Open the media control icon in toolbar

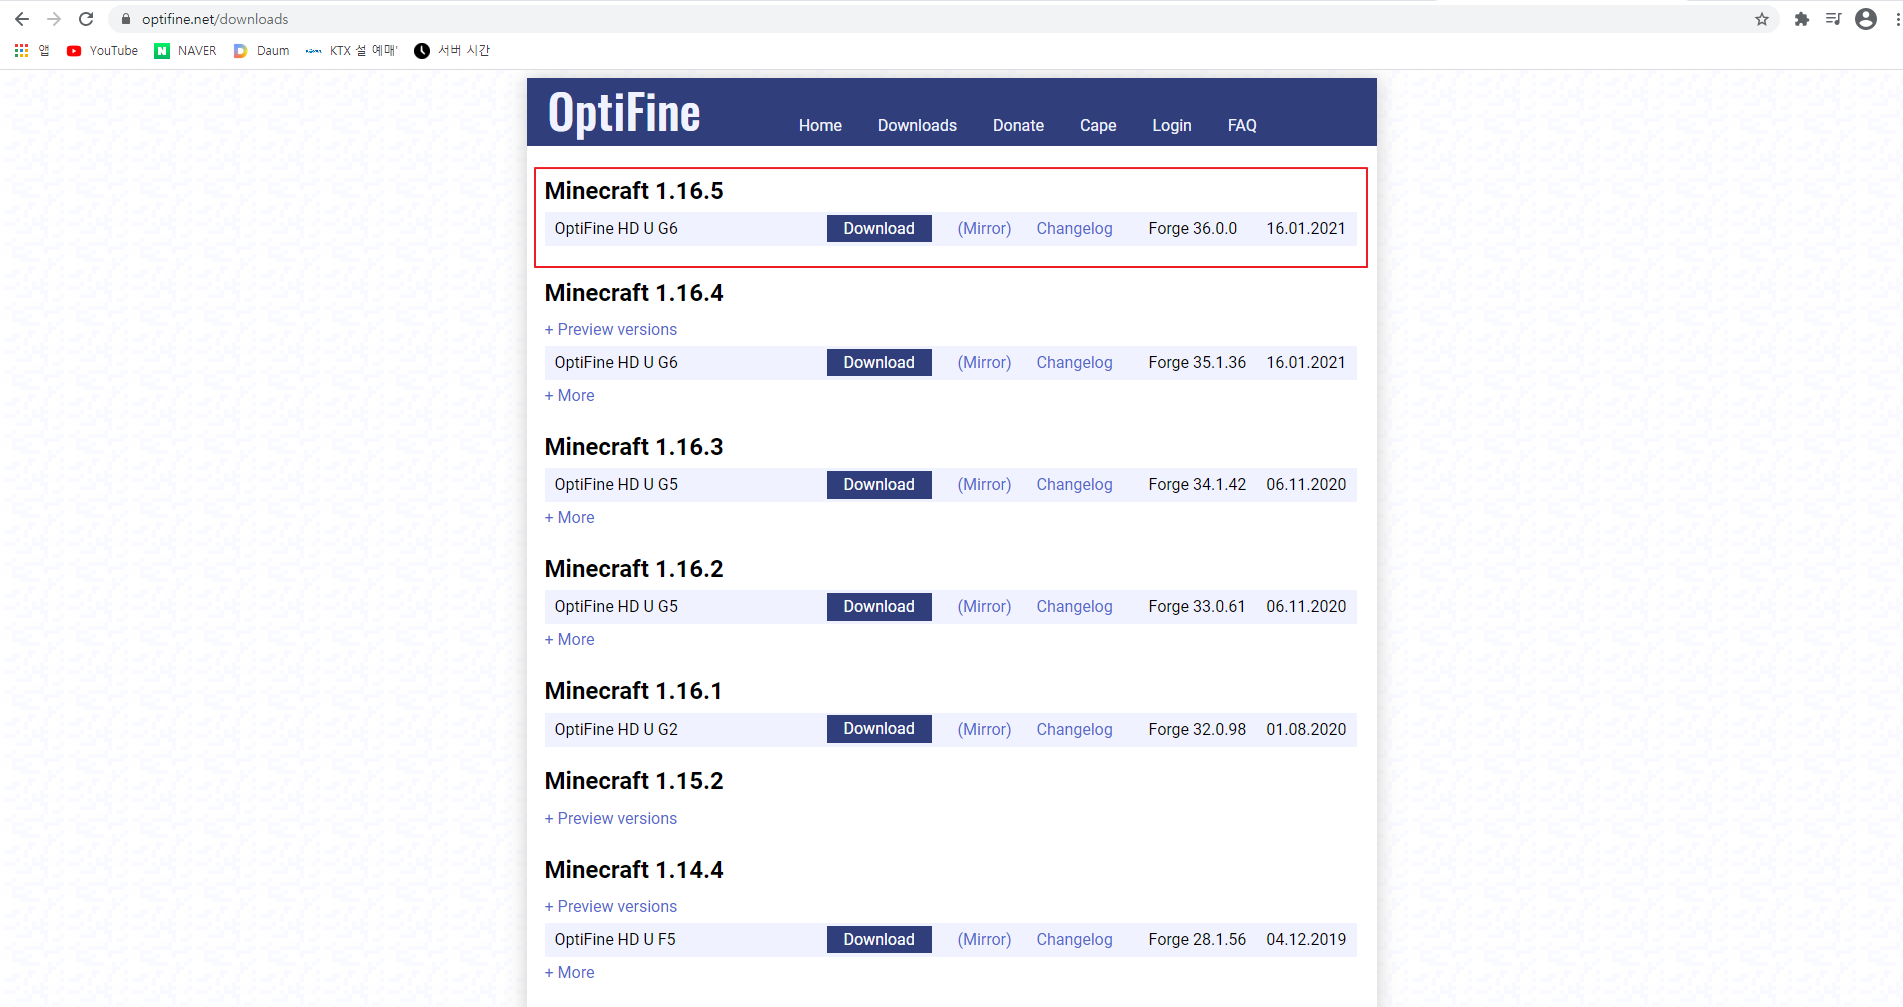1833,19
